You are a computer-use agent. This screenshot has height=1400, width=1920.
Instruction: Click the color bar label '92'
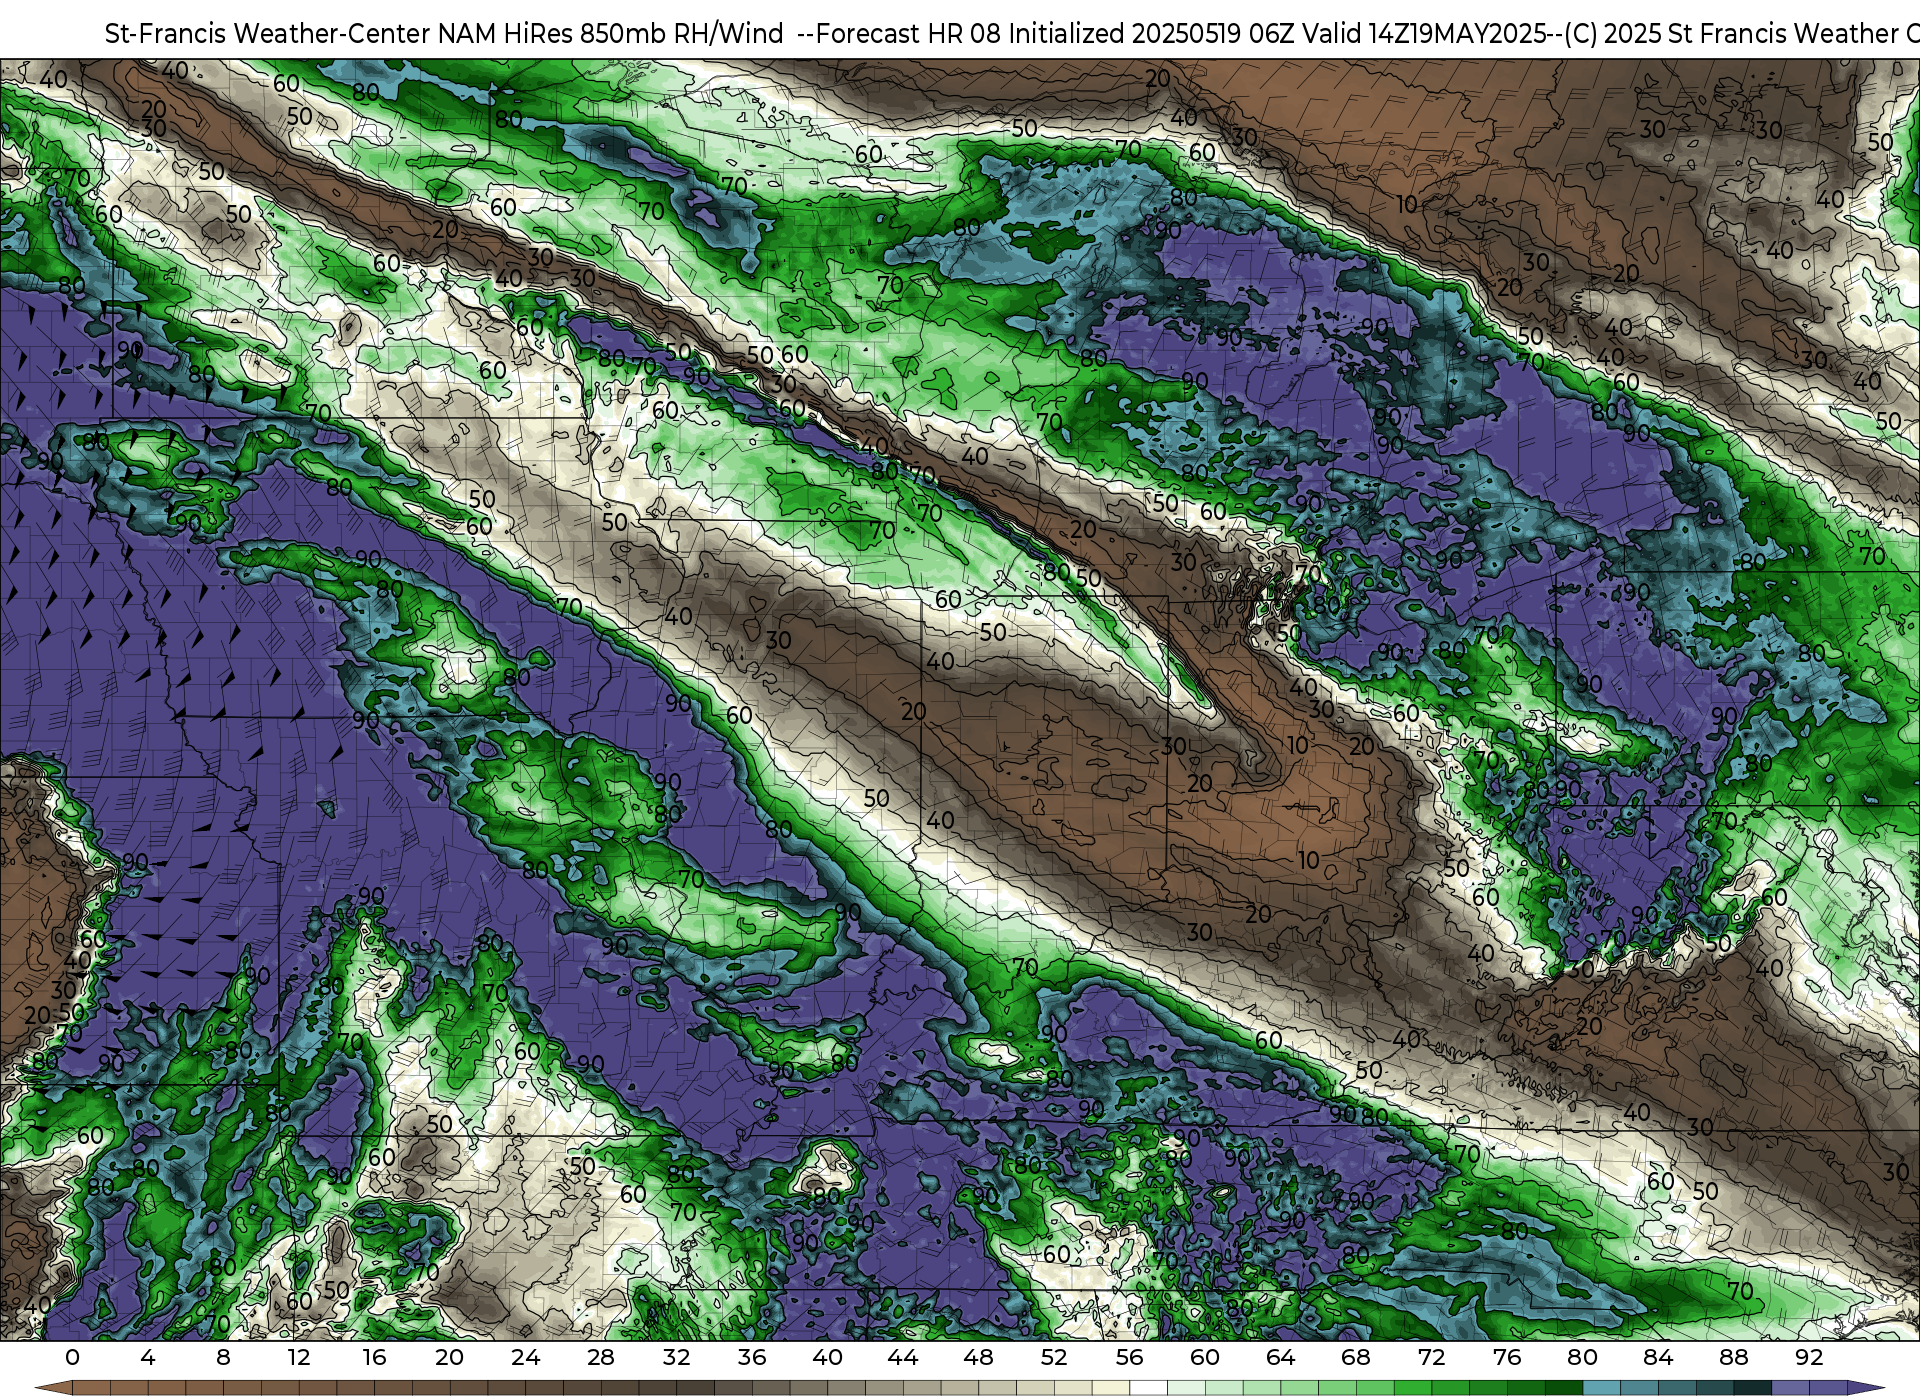pos(1809,1357)
